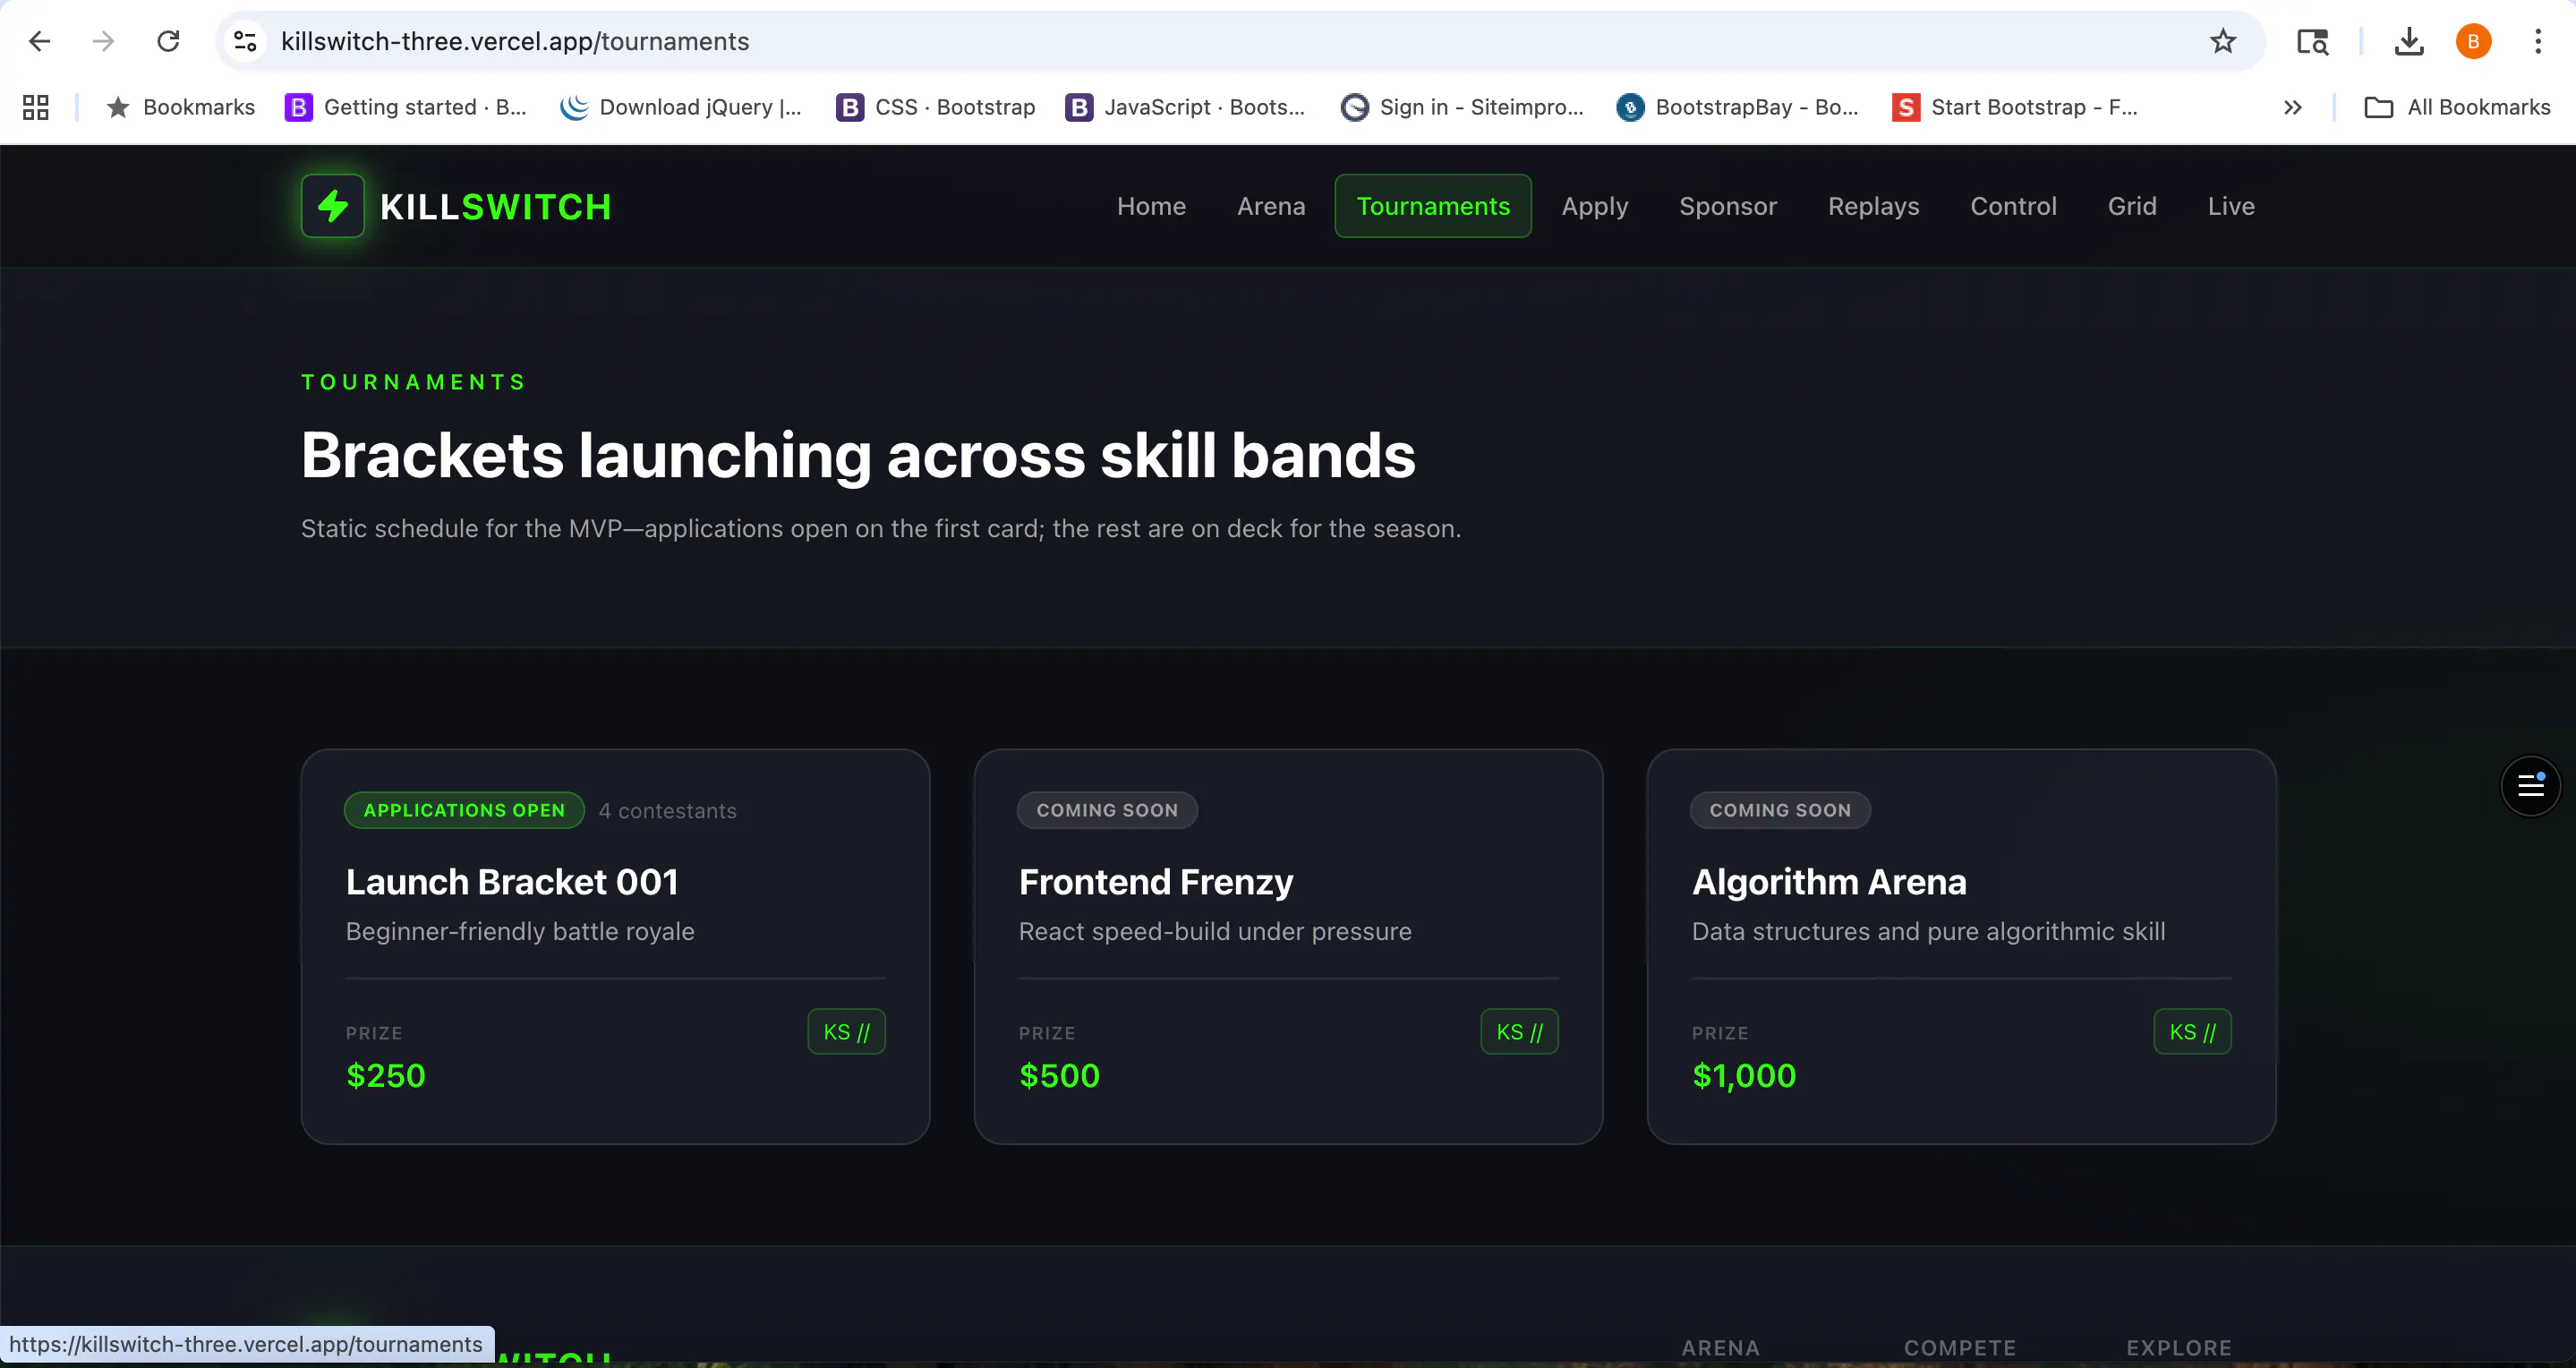Open the Sign in - Siteimprove bookmark
The width and height of the screenshot is (2576, 1368).
(1462, 107)
